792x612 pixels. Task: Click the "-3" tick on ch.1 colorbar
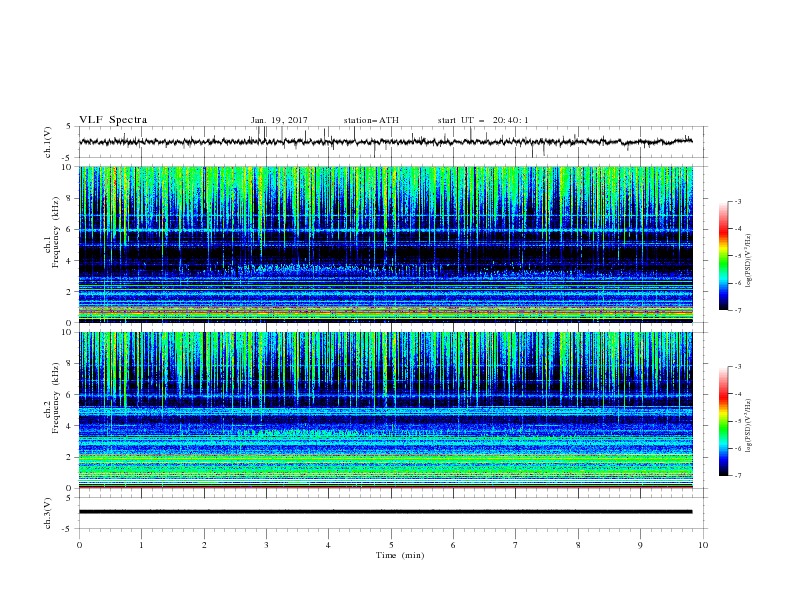(738, 201)
